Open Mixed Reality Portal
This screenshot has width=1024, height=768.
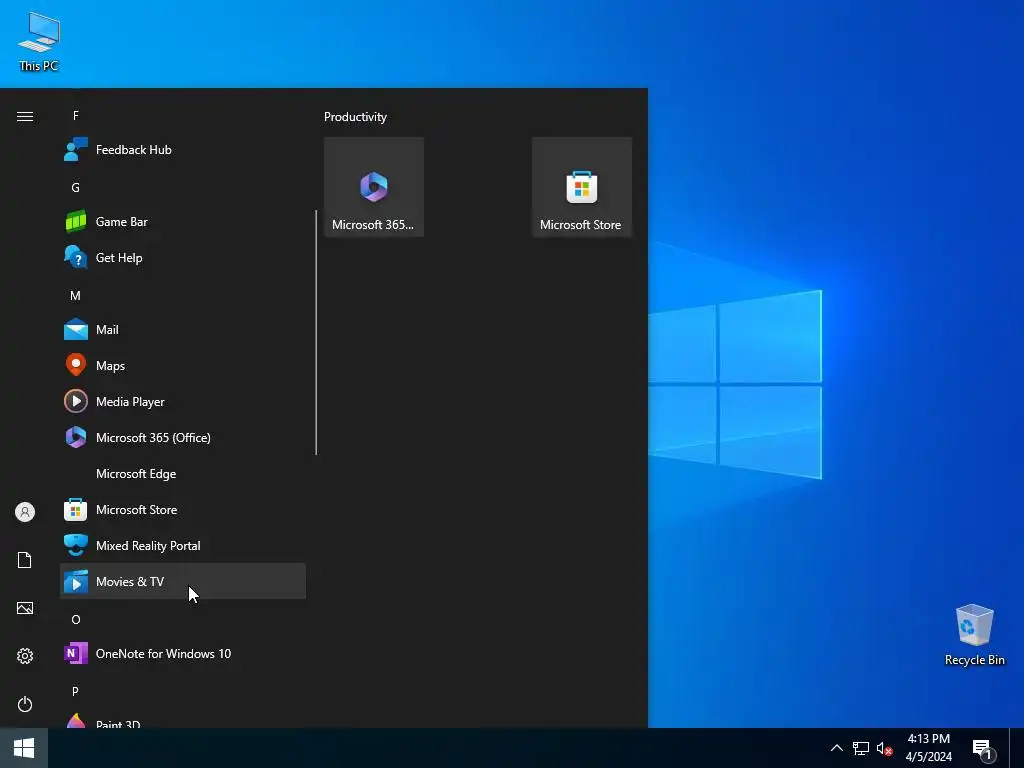[182, 545]
